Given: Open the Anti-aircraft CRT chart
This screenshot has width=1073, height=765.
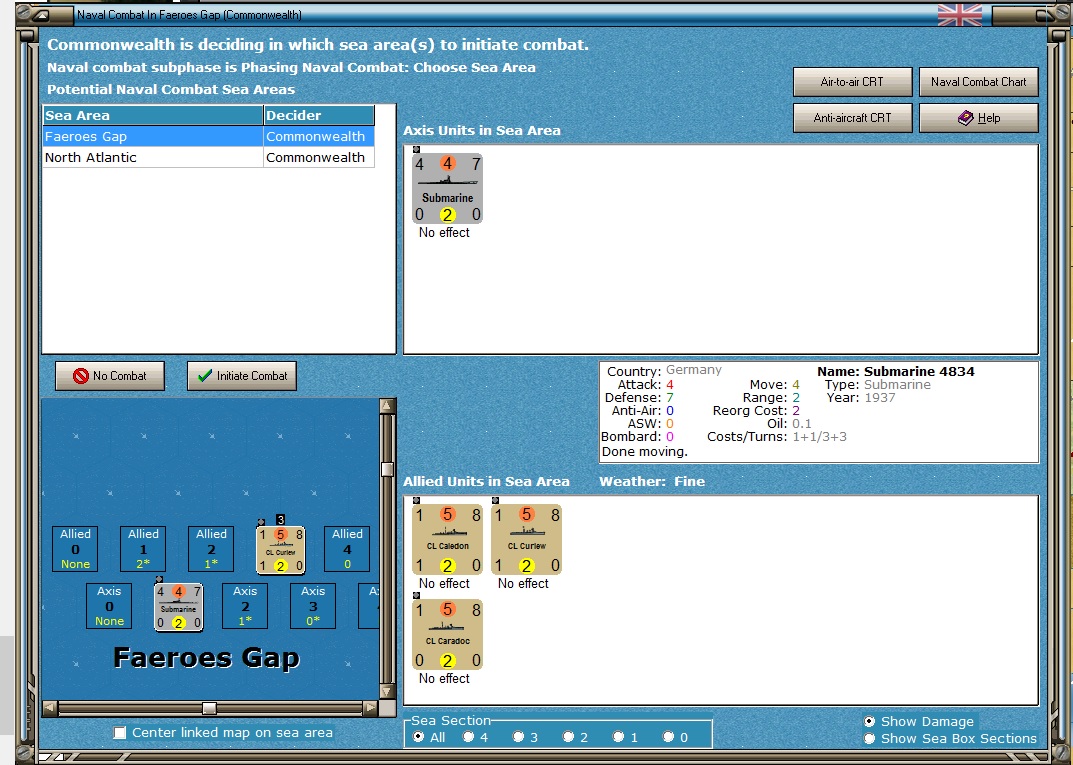Looking at the screenshot, I should 852,118.
